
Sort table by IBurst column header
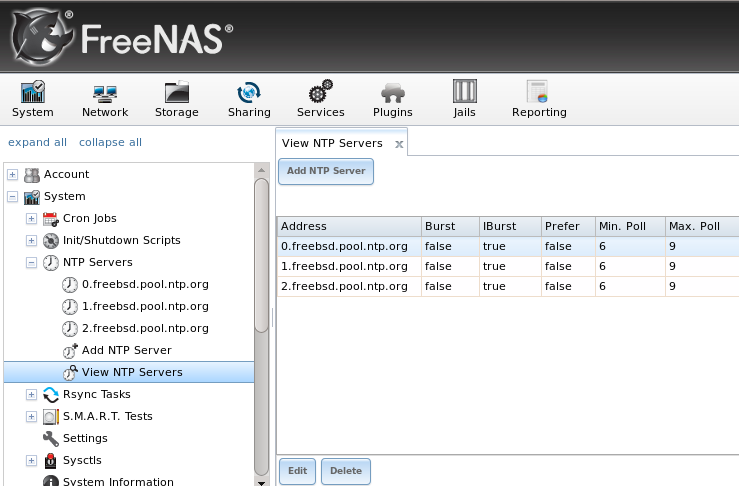click(x=510, y=227)
